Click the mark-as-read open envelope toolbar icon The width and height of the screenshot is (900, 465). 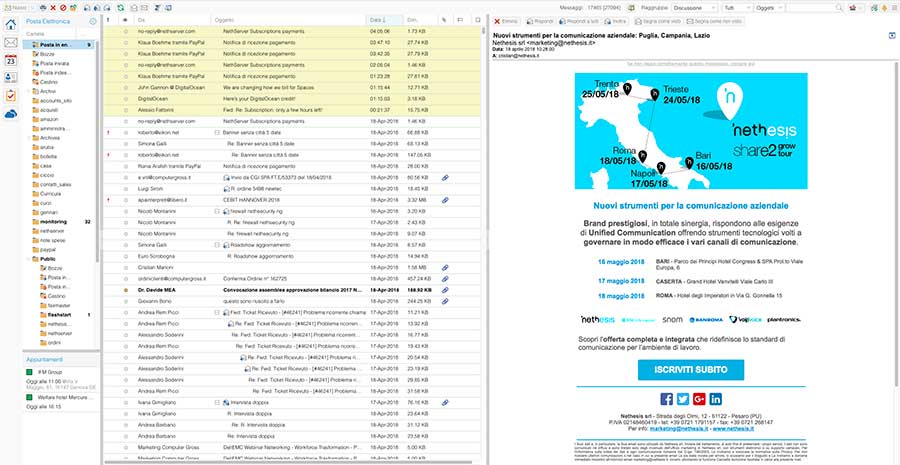pyautogui.click(x=134, y=8)
